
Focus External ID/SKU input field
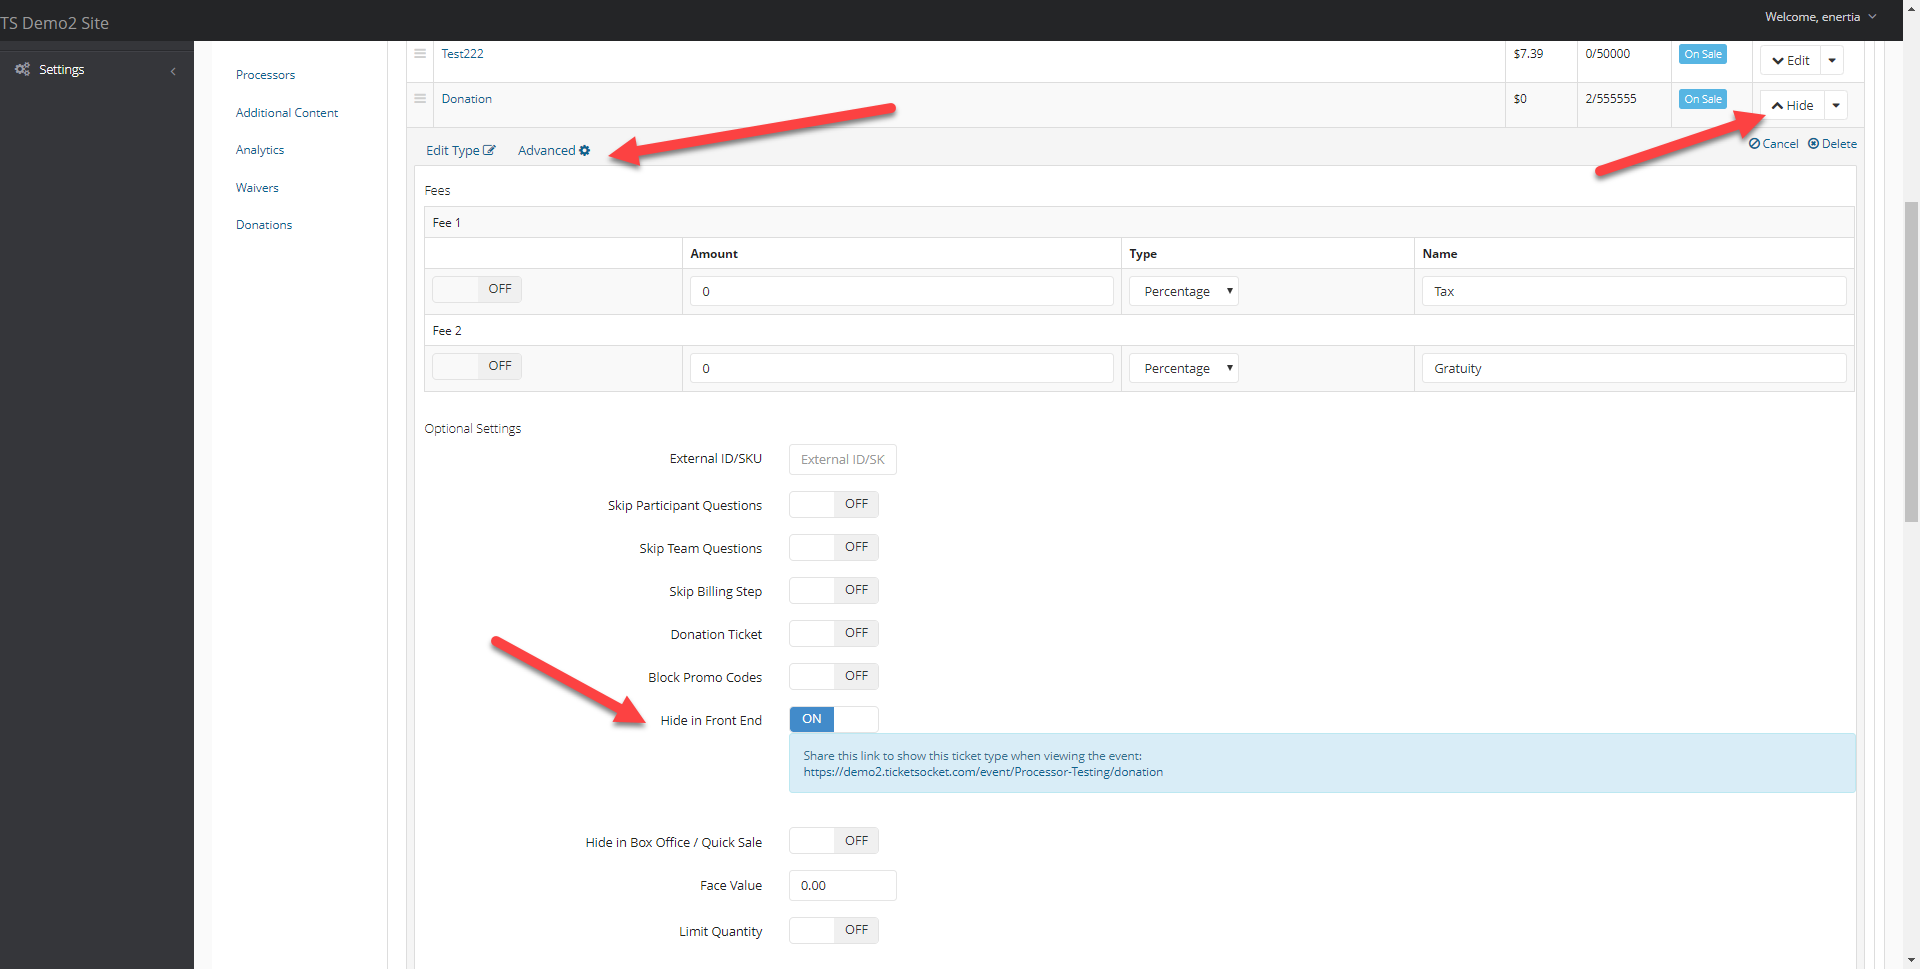[843, 460]
